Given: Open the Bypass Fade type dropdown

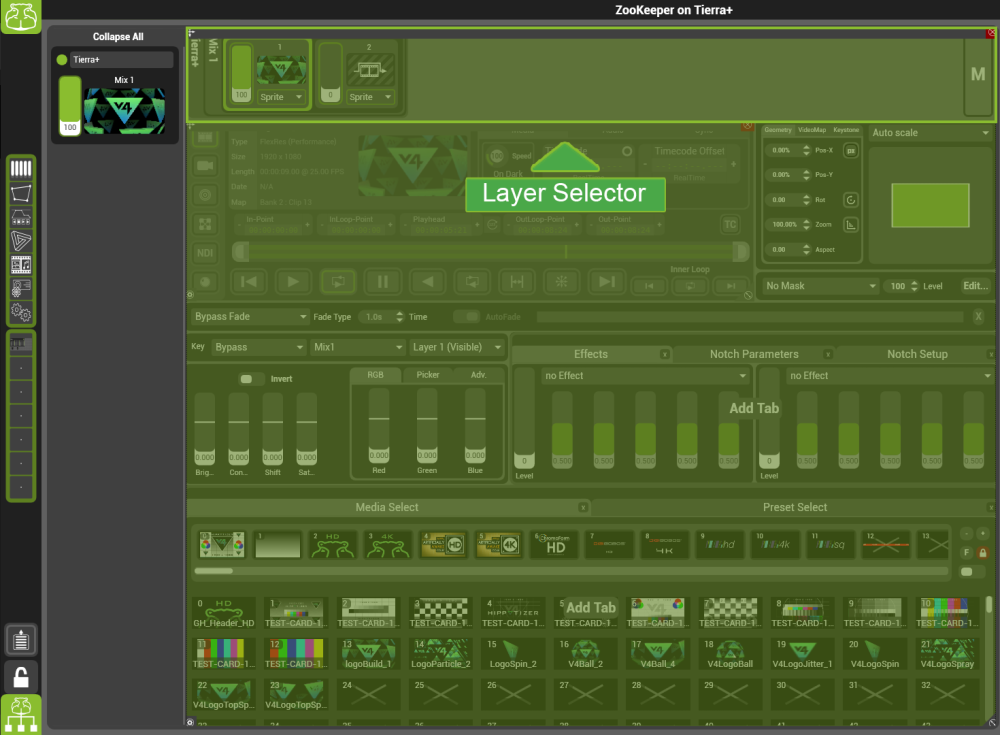Looking at the screenshot, I should coord(250,316).
